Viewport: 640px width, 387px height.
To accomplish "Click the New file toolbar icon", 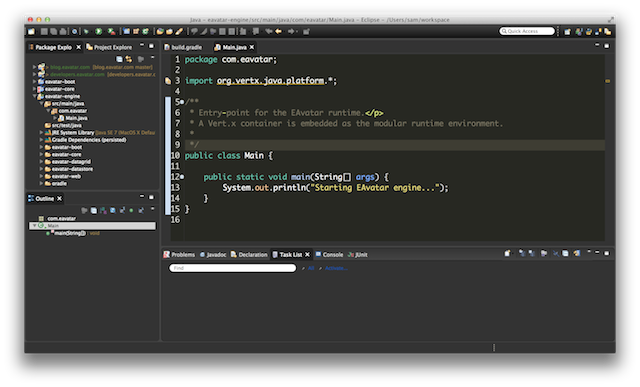I will pos(31,31).
